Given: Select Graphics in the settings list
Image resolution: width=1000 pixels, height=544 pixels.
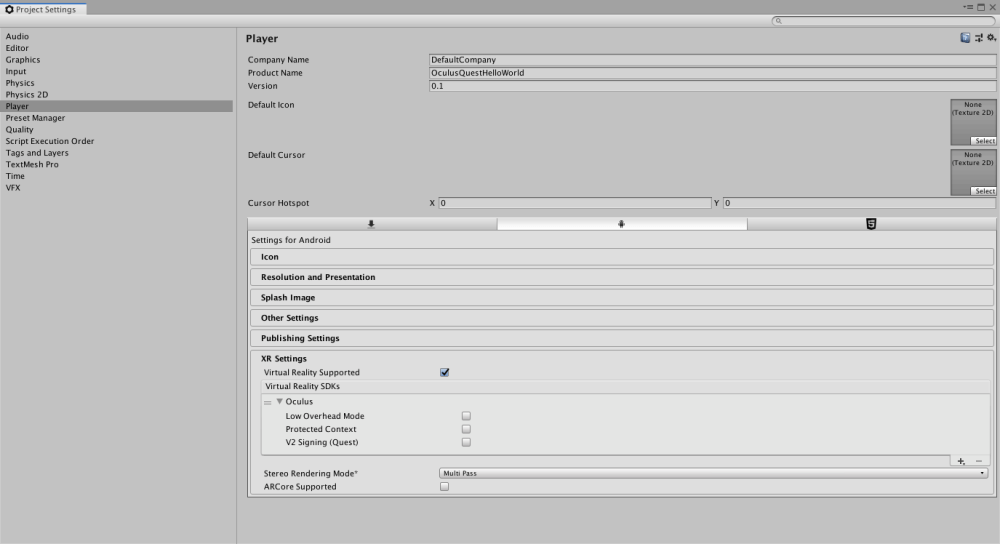Looking at the screenshot, I should tap(23, 60).
